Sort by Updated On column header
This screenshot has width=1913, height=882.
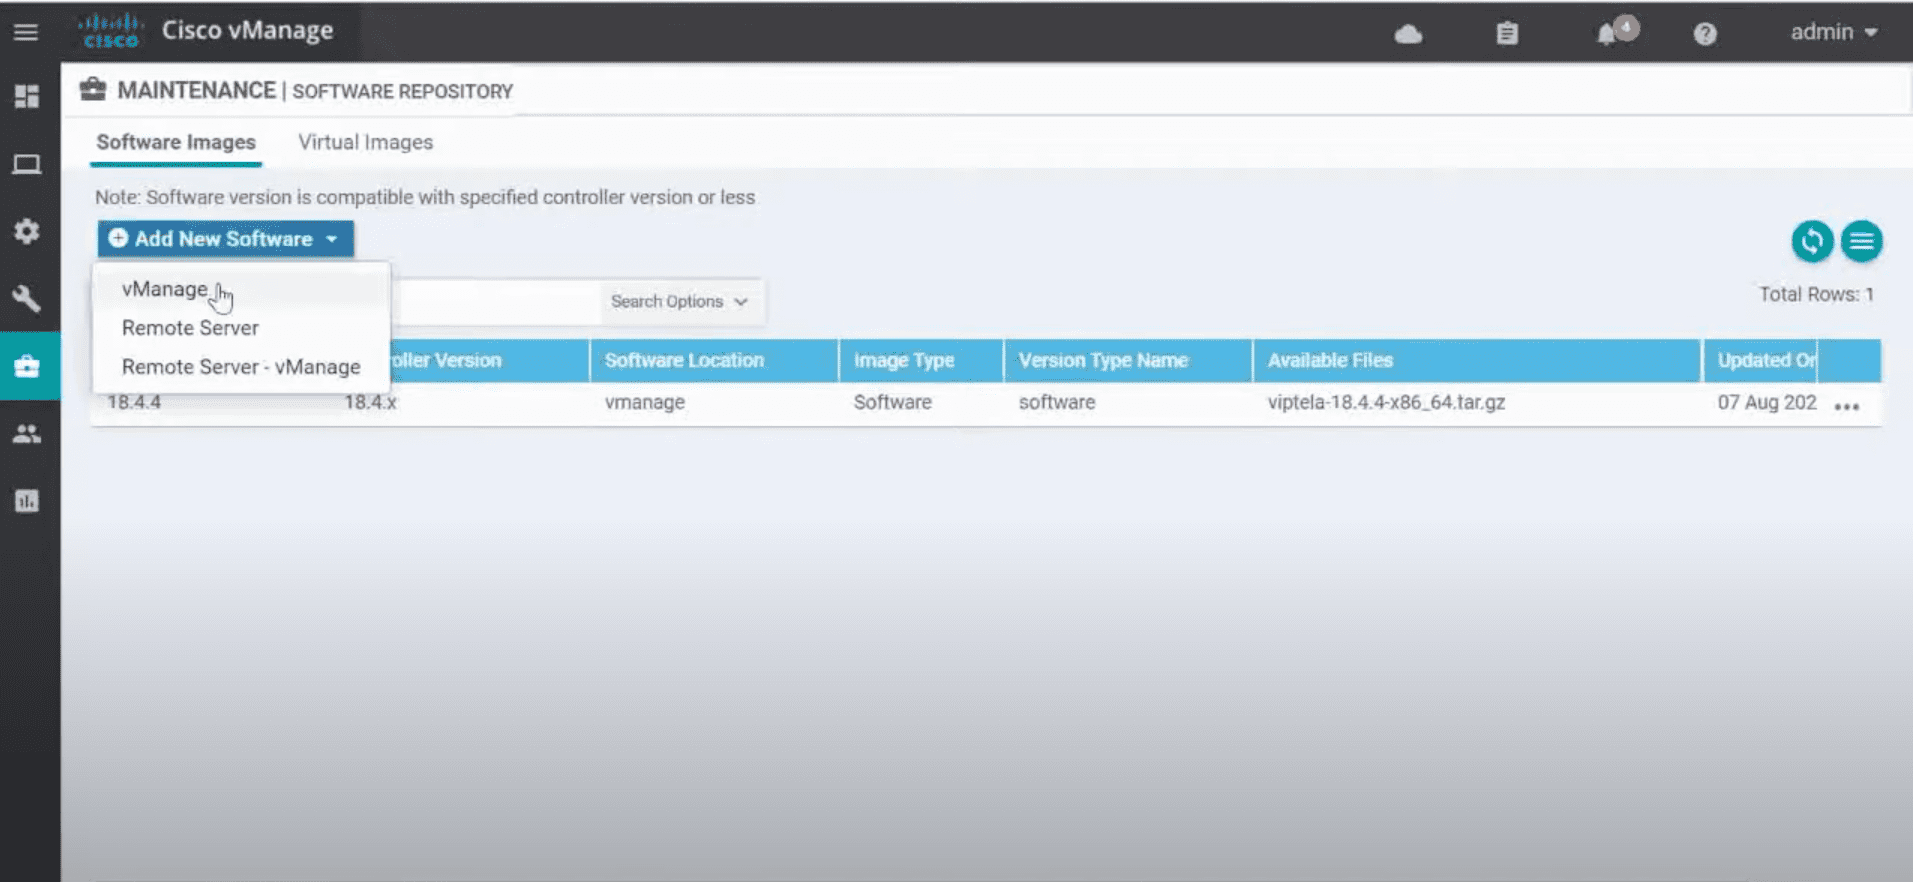1767,360
